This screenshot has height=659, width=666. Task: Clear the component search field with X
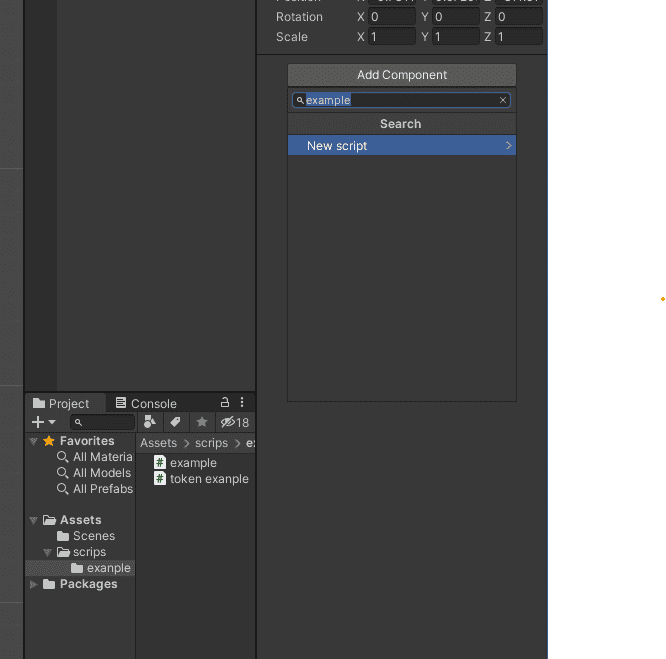click(502, 100)
